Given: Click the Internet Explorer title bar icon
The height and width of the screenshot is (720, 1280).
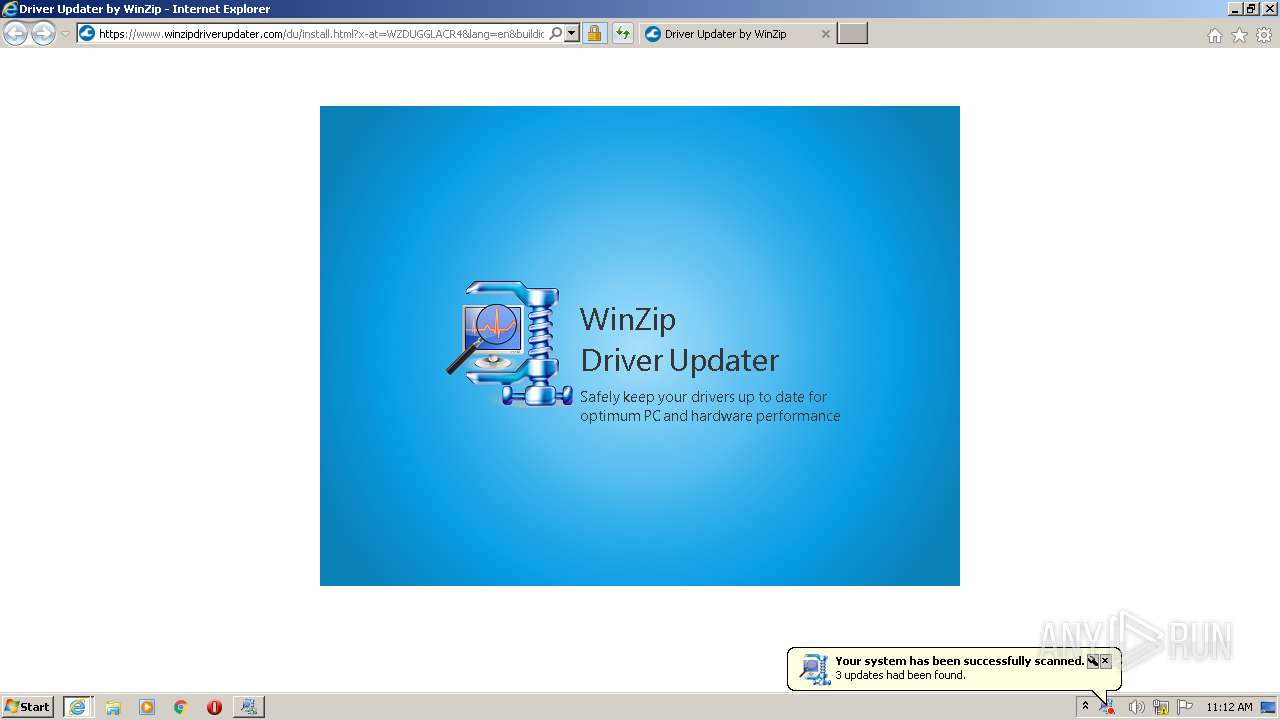Looking at the screenshot, I should [10, 9].
